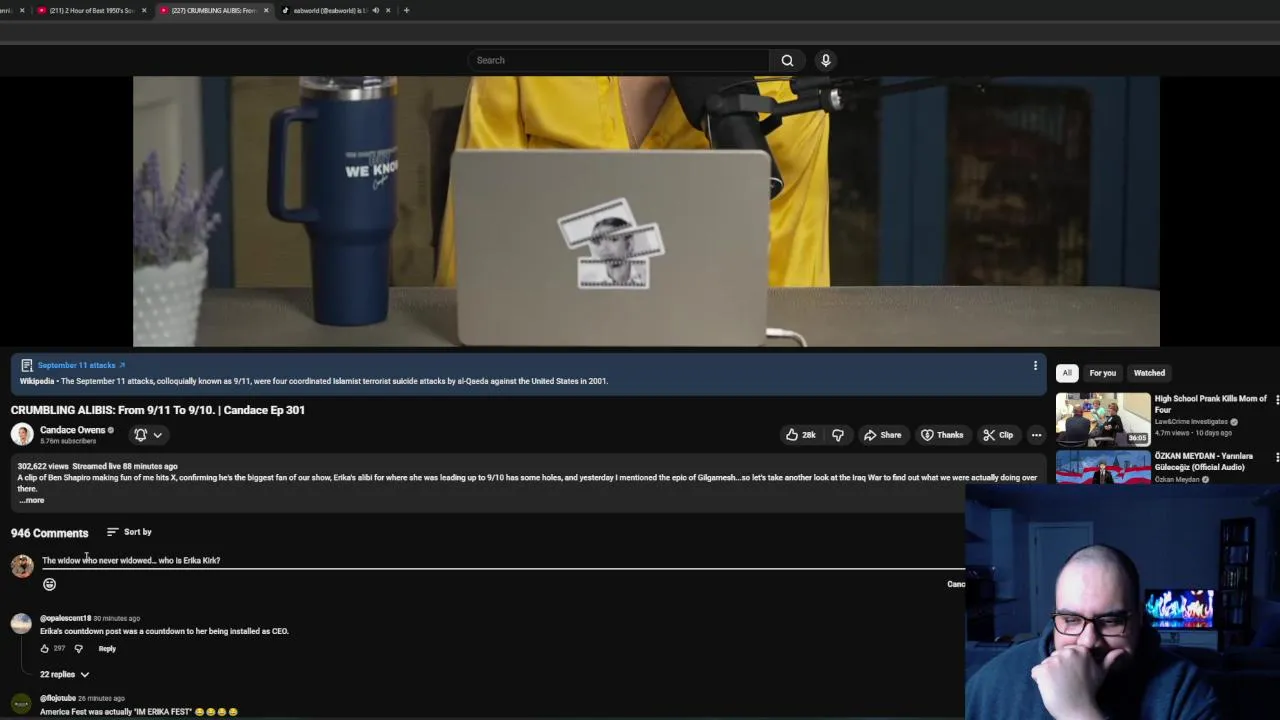
Task: Dislike @opalescent18's comment
Action: coord(79,649)
